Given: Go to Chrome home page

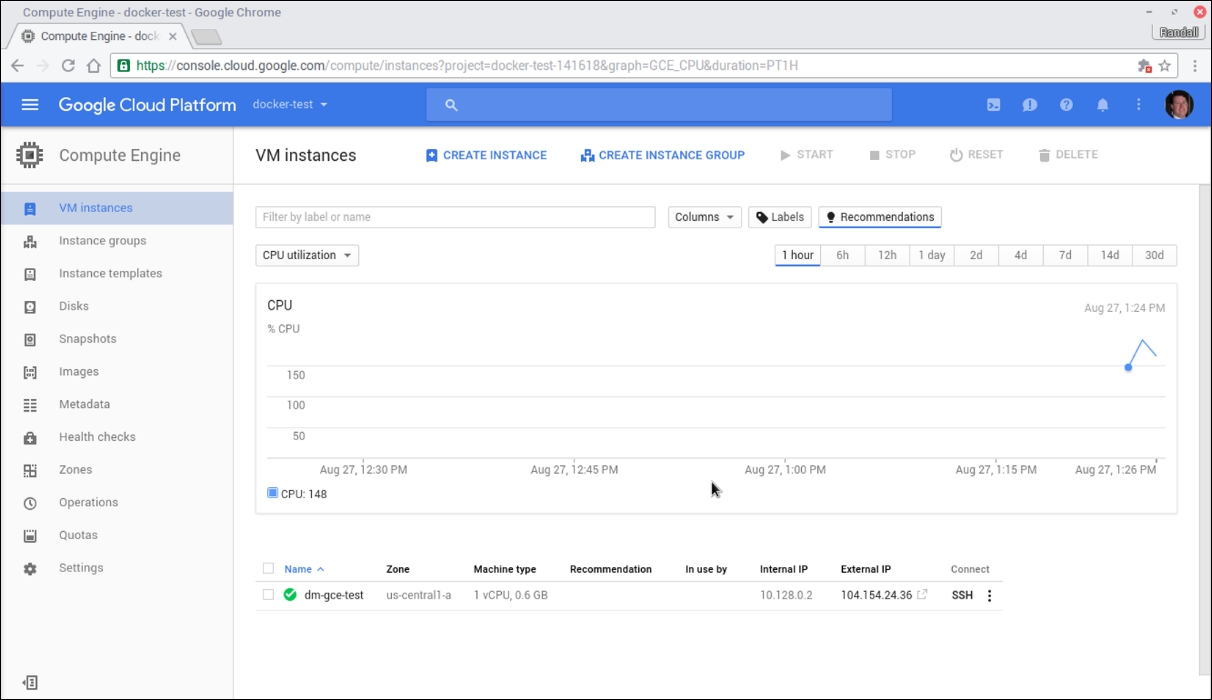Looking at the screenshot, I should [x=93, y=66].
